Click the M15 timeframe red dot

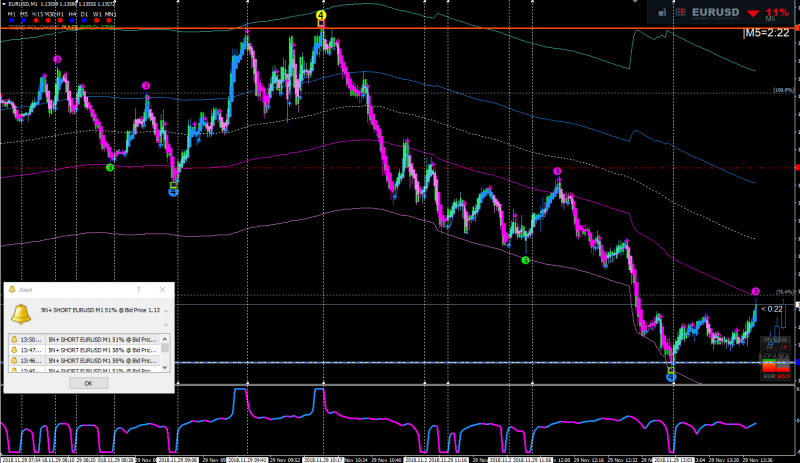tap(36, 20)
